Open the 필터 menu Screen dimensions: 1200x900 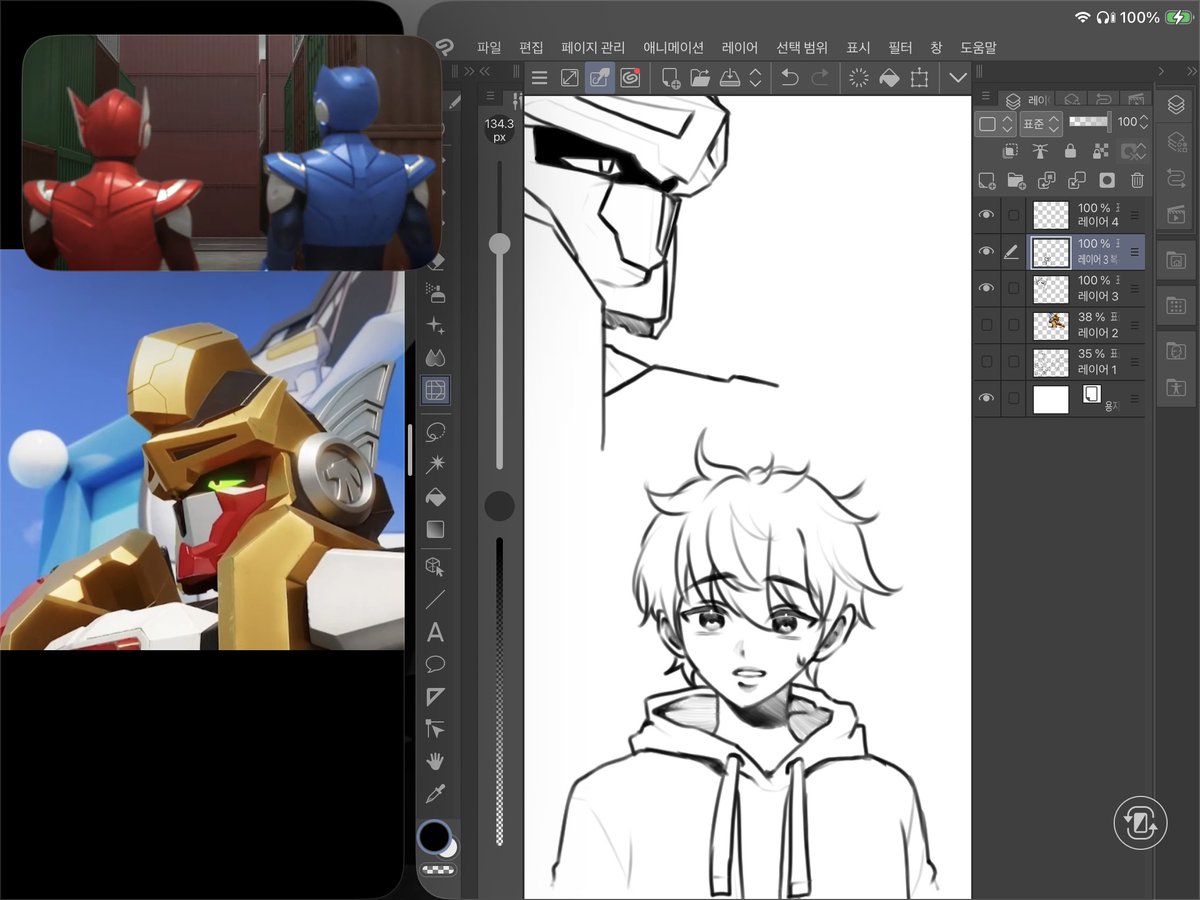tap(900, 47)
